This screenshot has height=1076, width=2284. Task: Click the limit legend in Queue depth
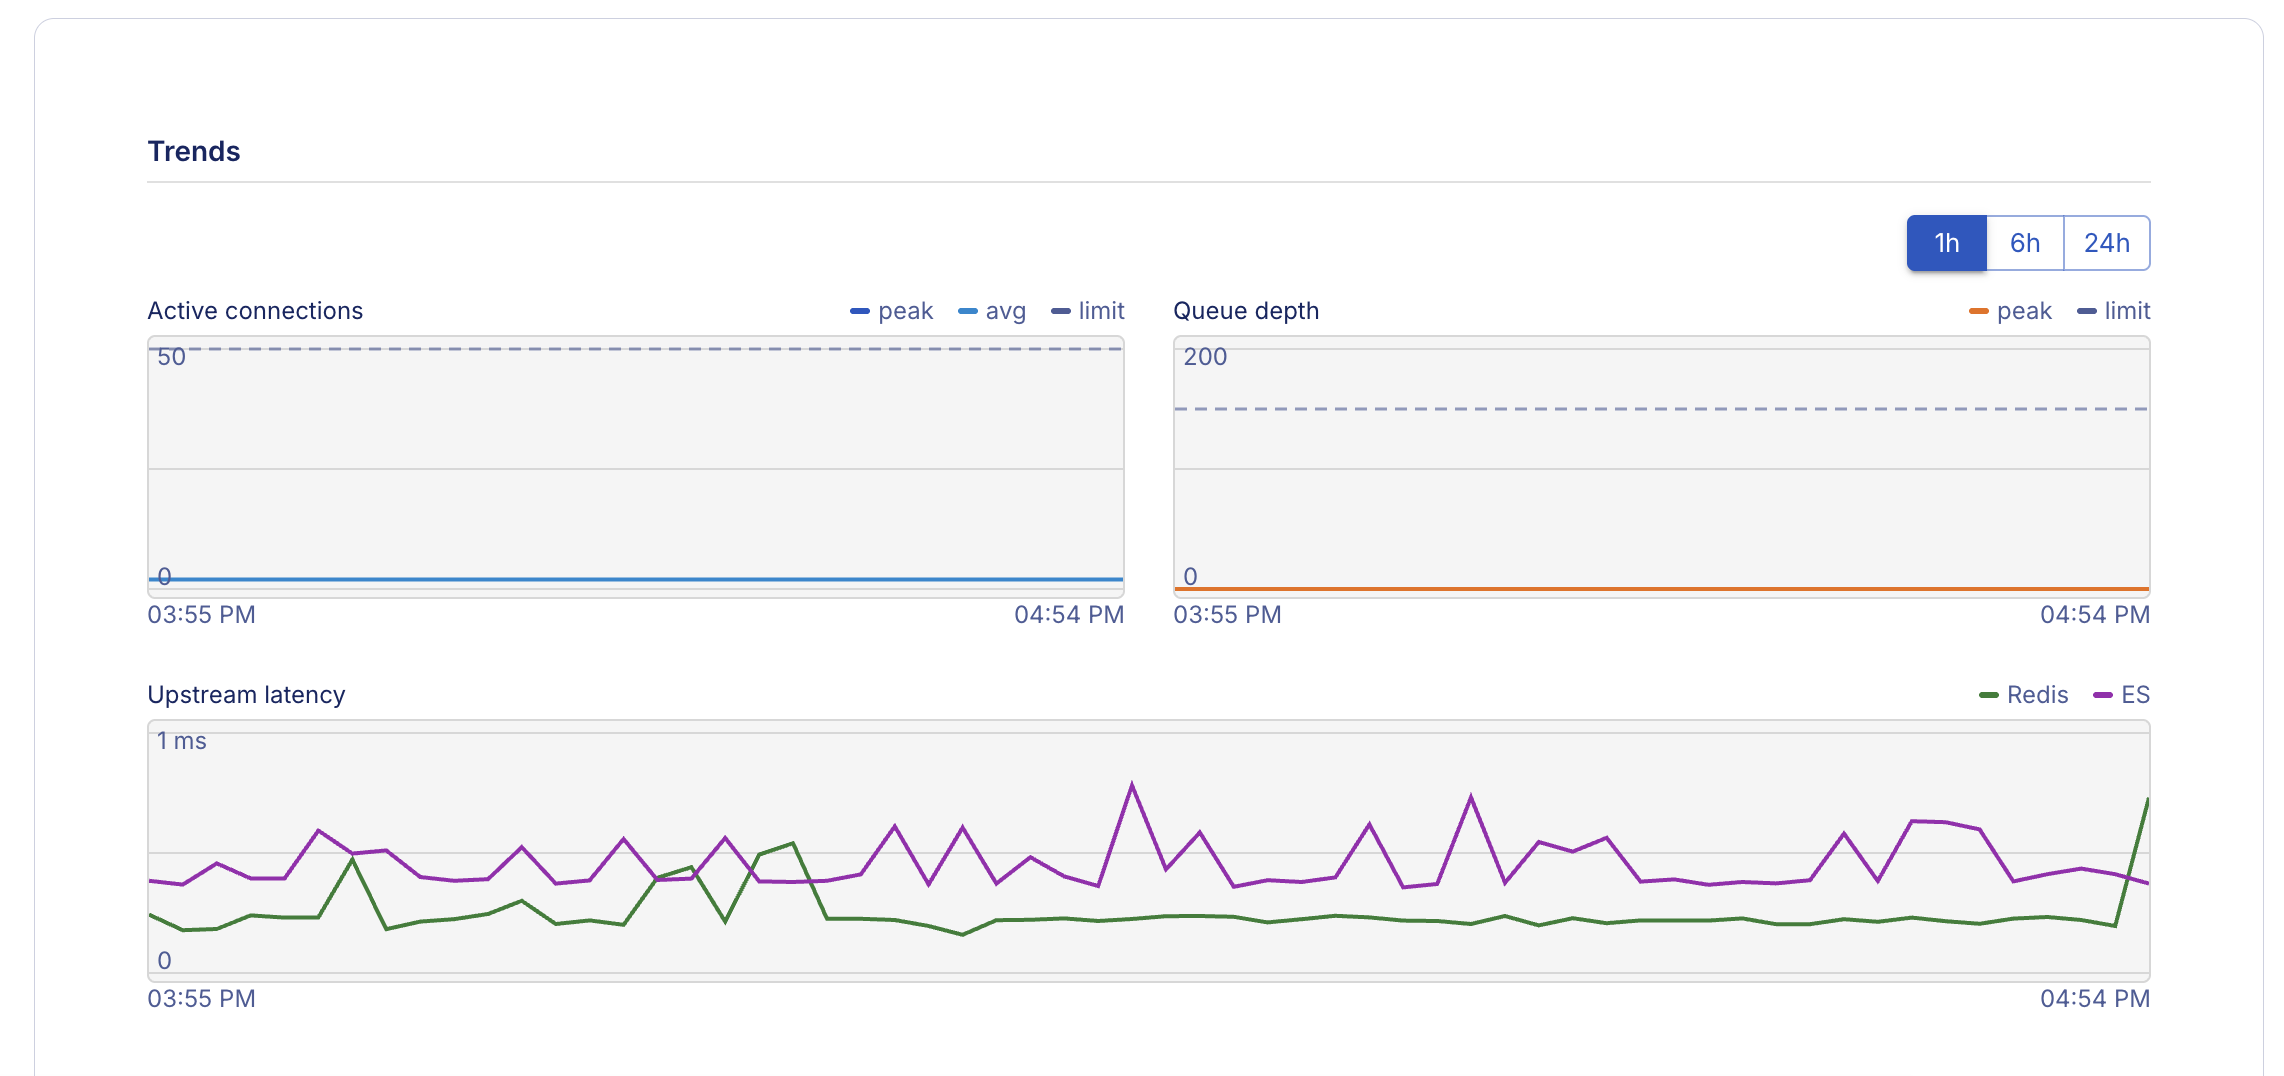click(x=2114, y=311)
